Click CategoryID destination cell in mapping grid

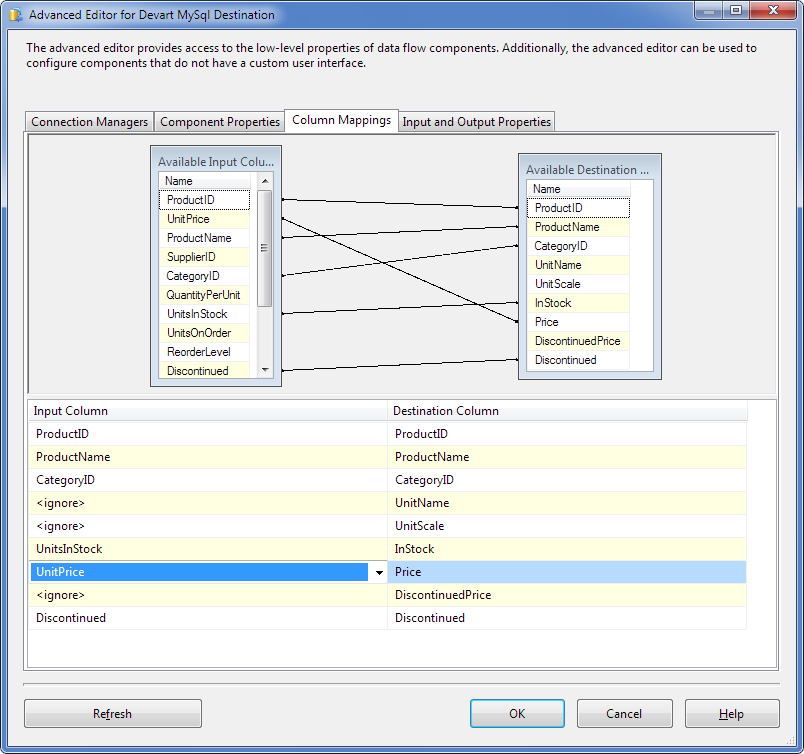[x=567, y=480]
